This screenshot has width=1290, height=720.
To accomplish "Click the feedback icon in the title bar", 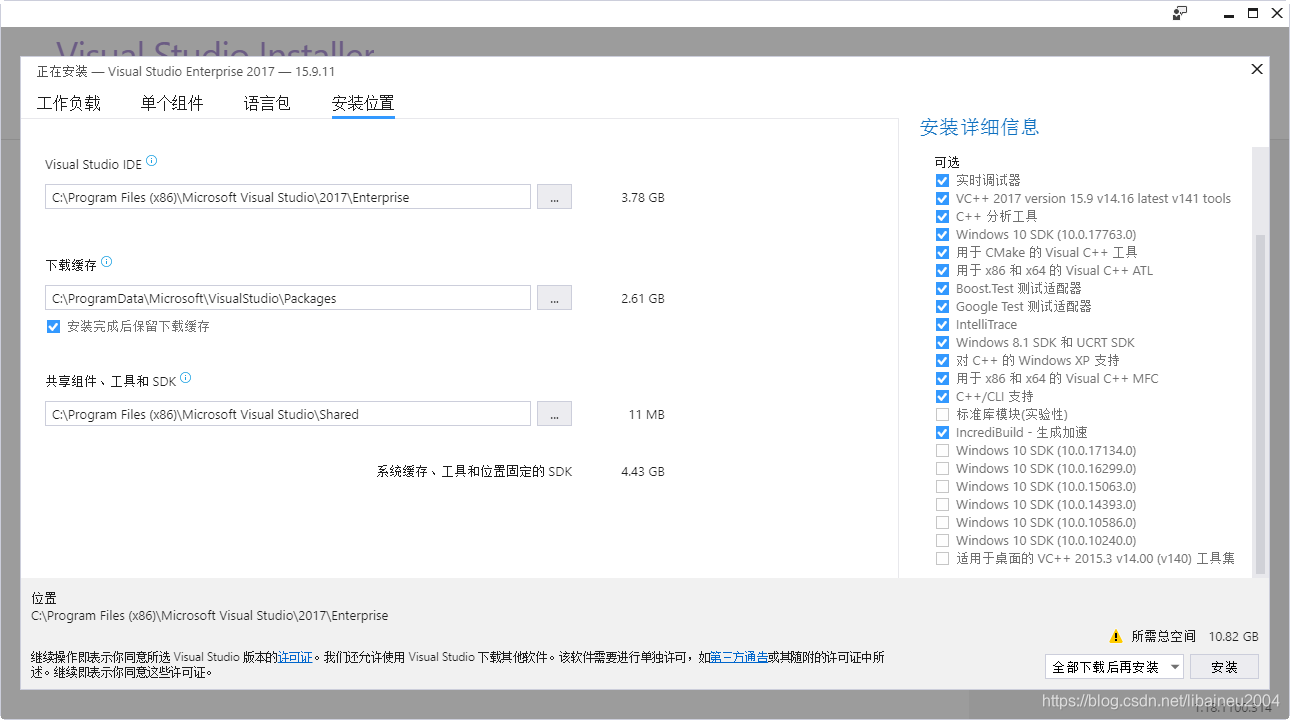I will click(x=1180, y=13).
